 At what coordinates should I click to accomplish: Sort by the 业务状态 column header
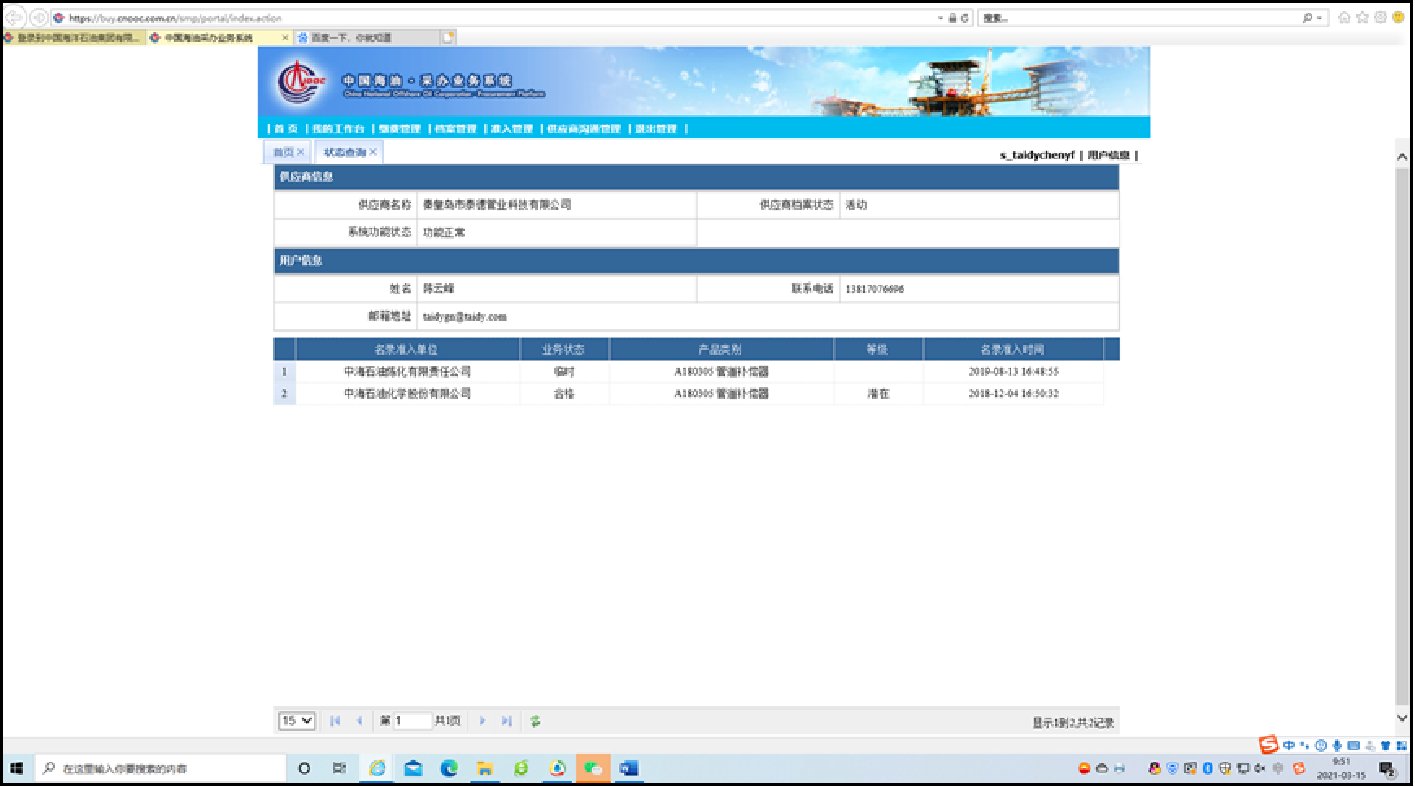pos(563,350)
